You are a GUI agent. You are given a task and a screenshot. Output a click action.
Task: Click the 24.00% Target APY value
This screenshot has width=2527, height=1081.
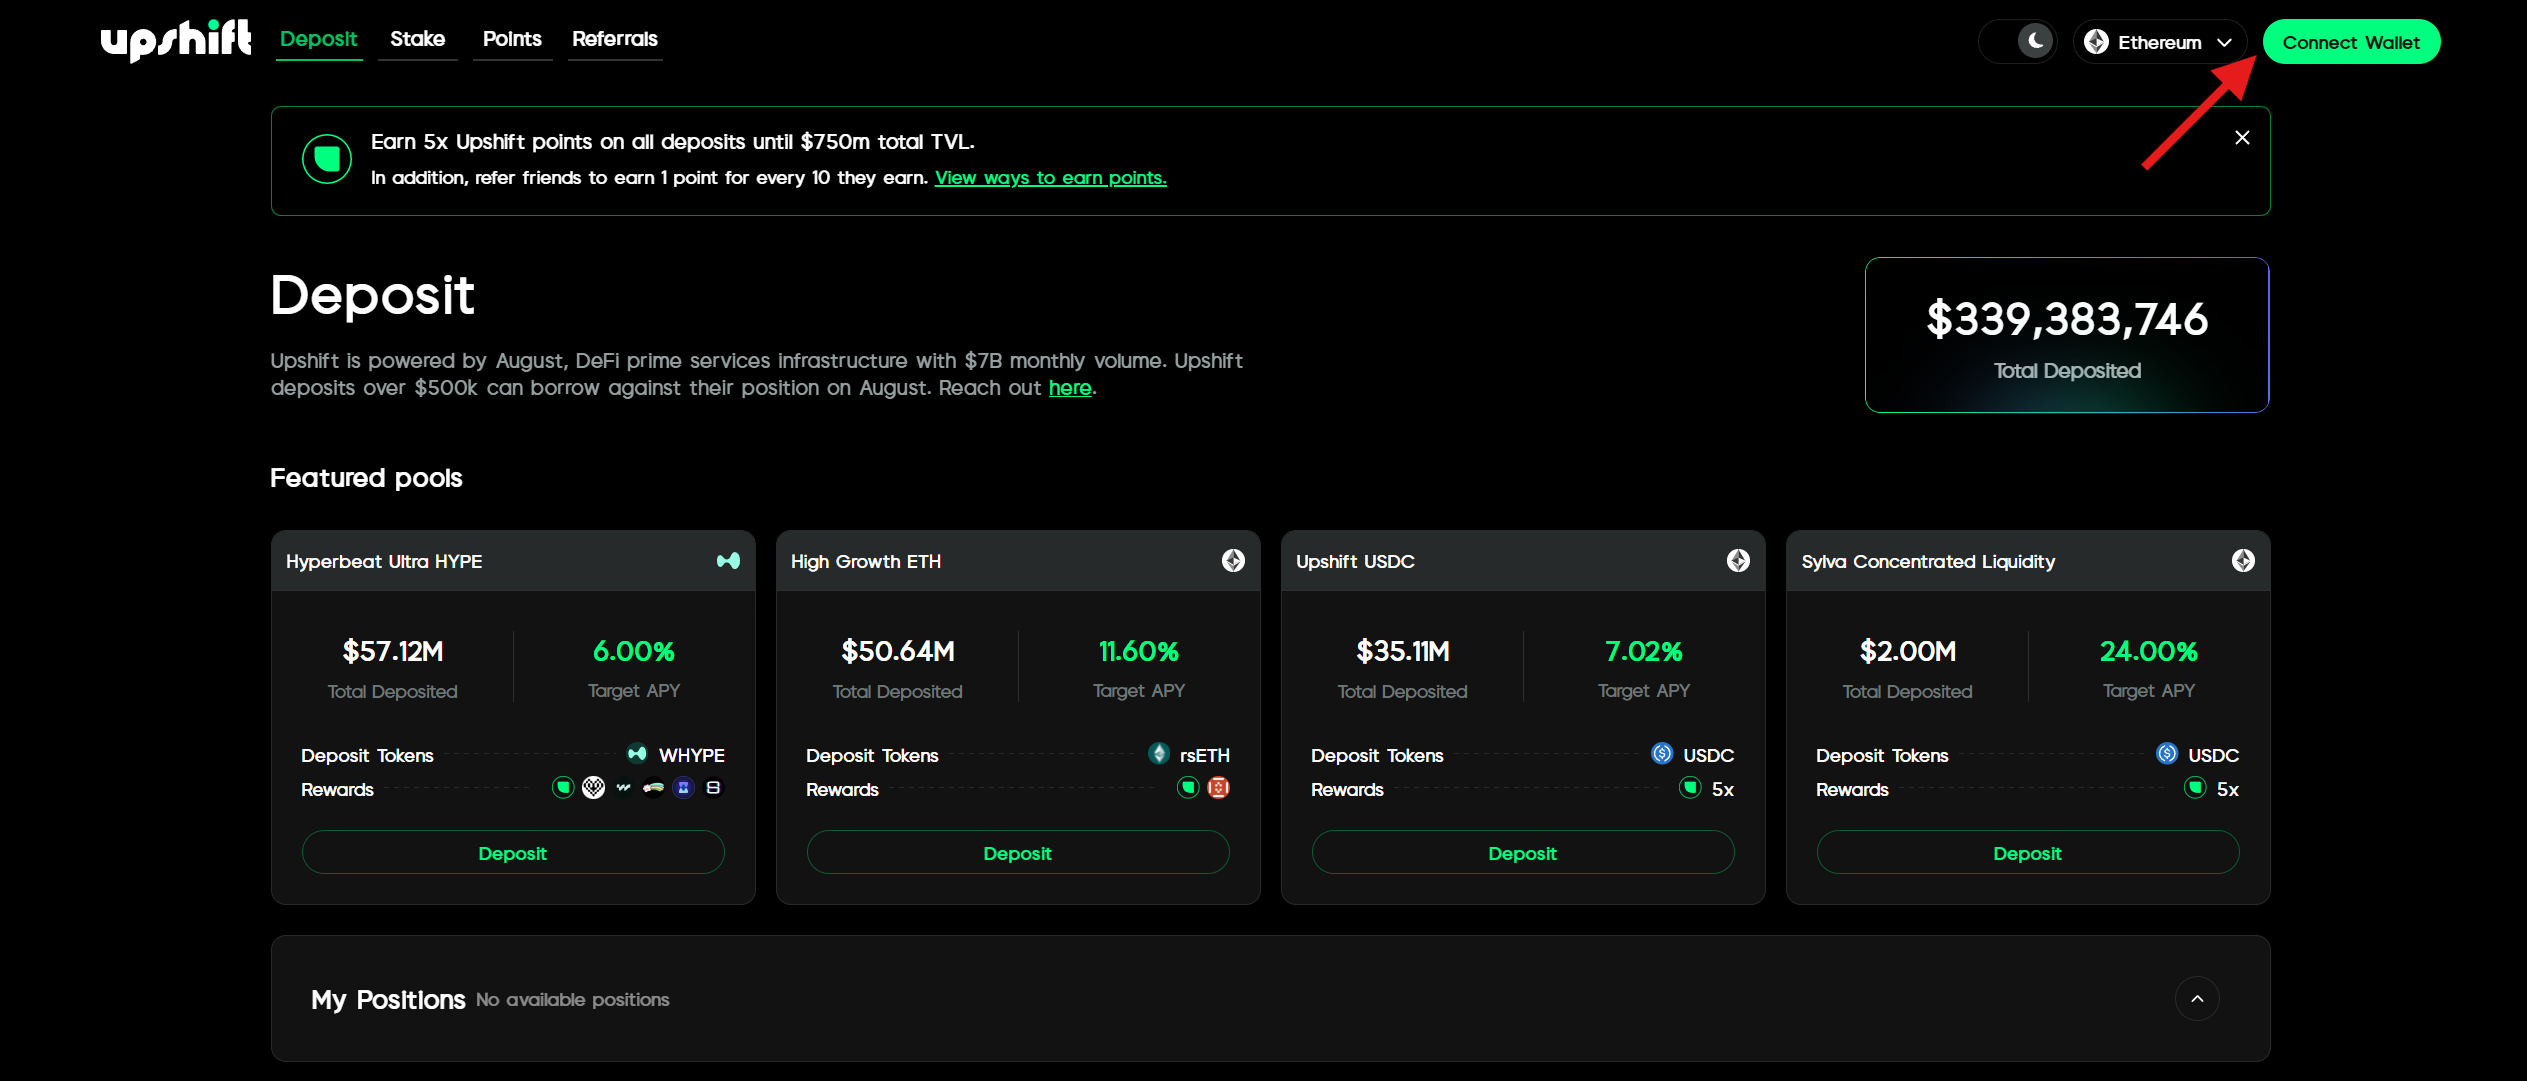pos(2149,652)
